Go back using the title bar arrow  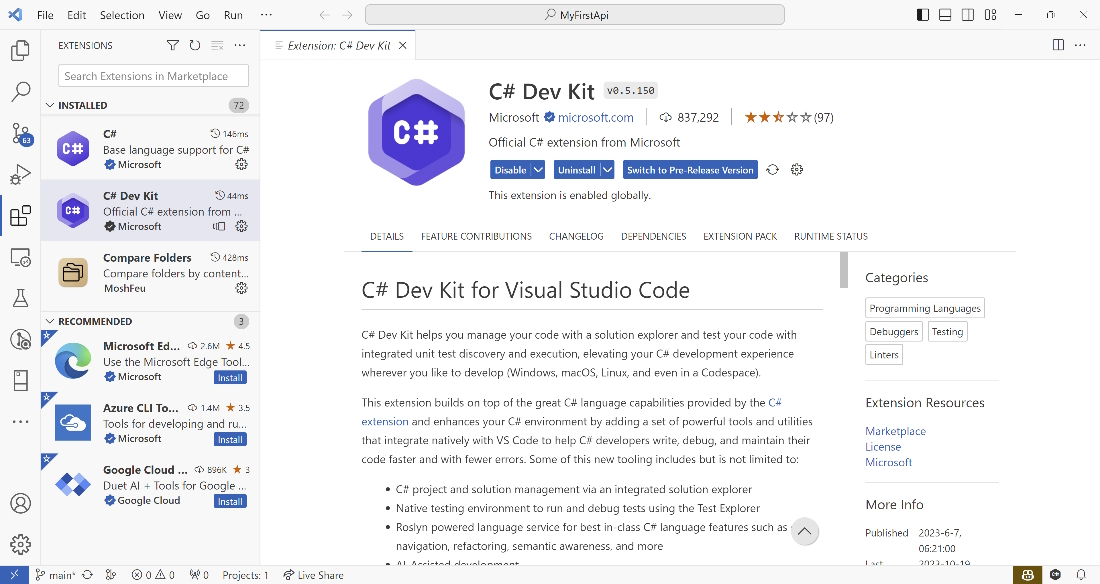click(324, 15)
